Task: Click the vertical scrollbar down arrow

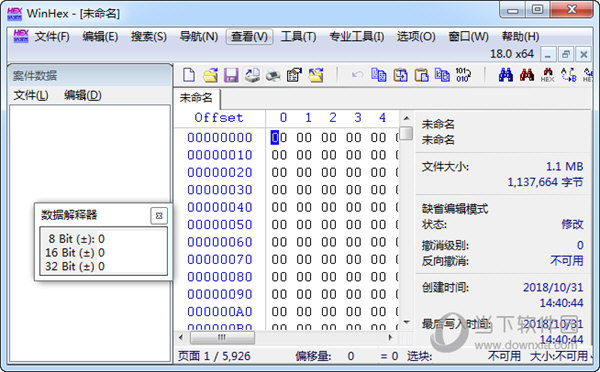Action: tap(406, 322)
